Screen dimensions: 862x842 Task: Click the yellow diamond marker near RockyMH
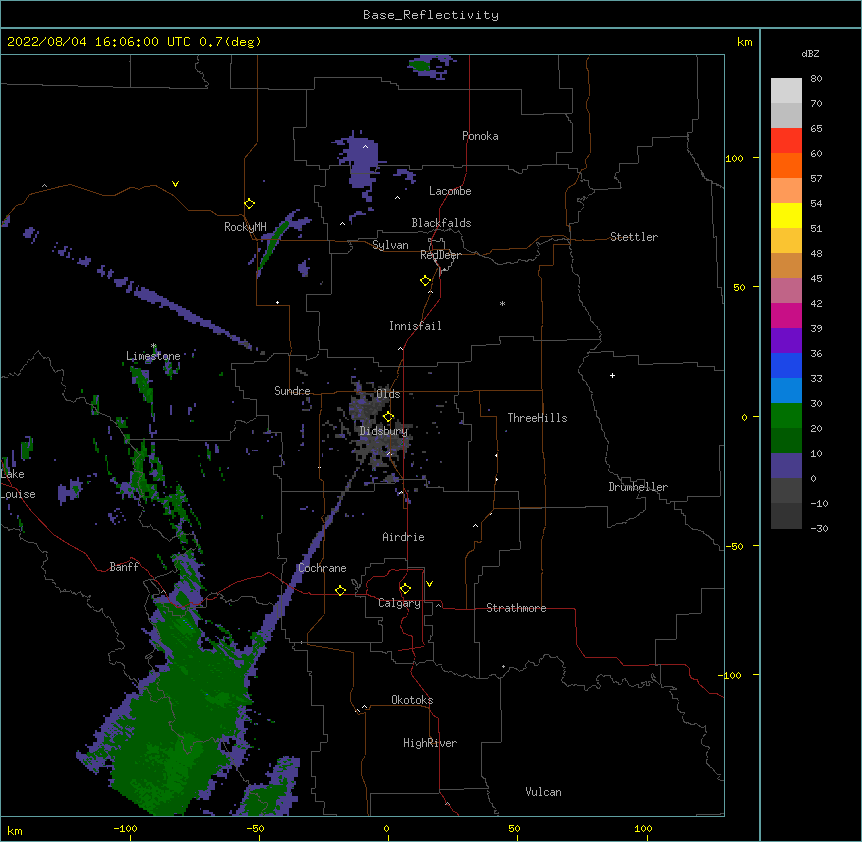pyautogui.click(x=249, y=204)
